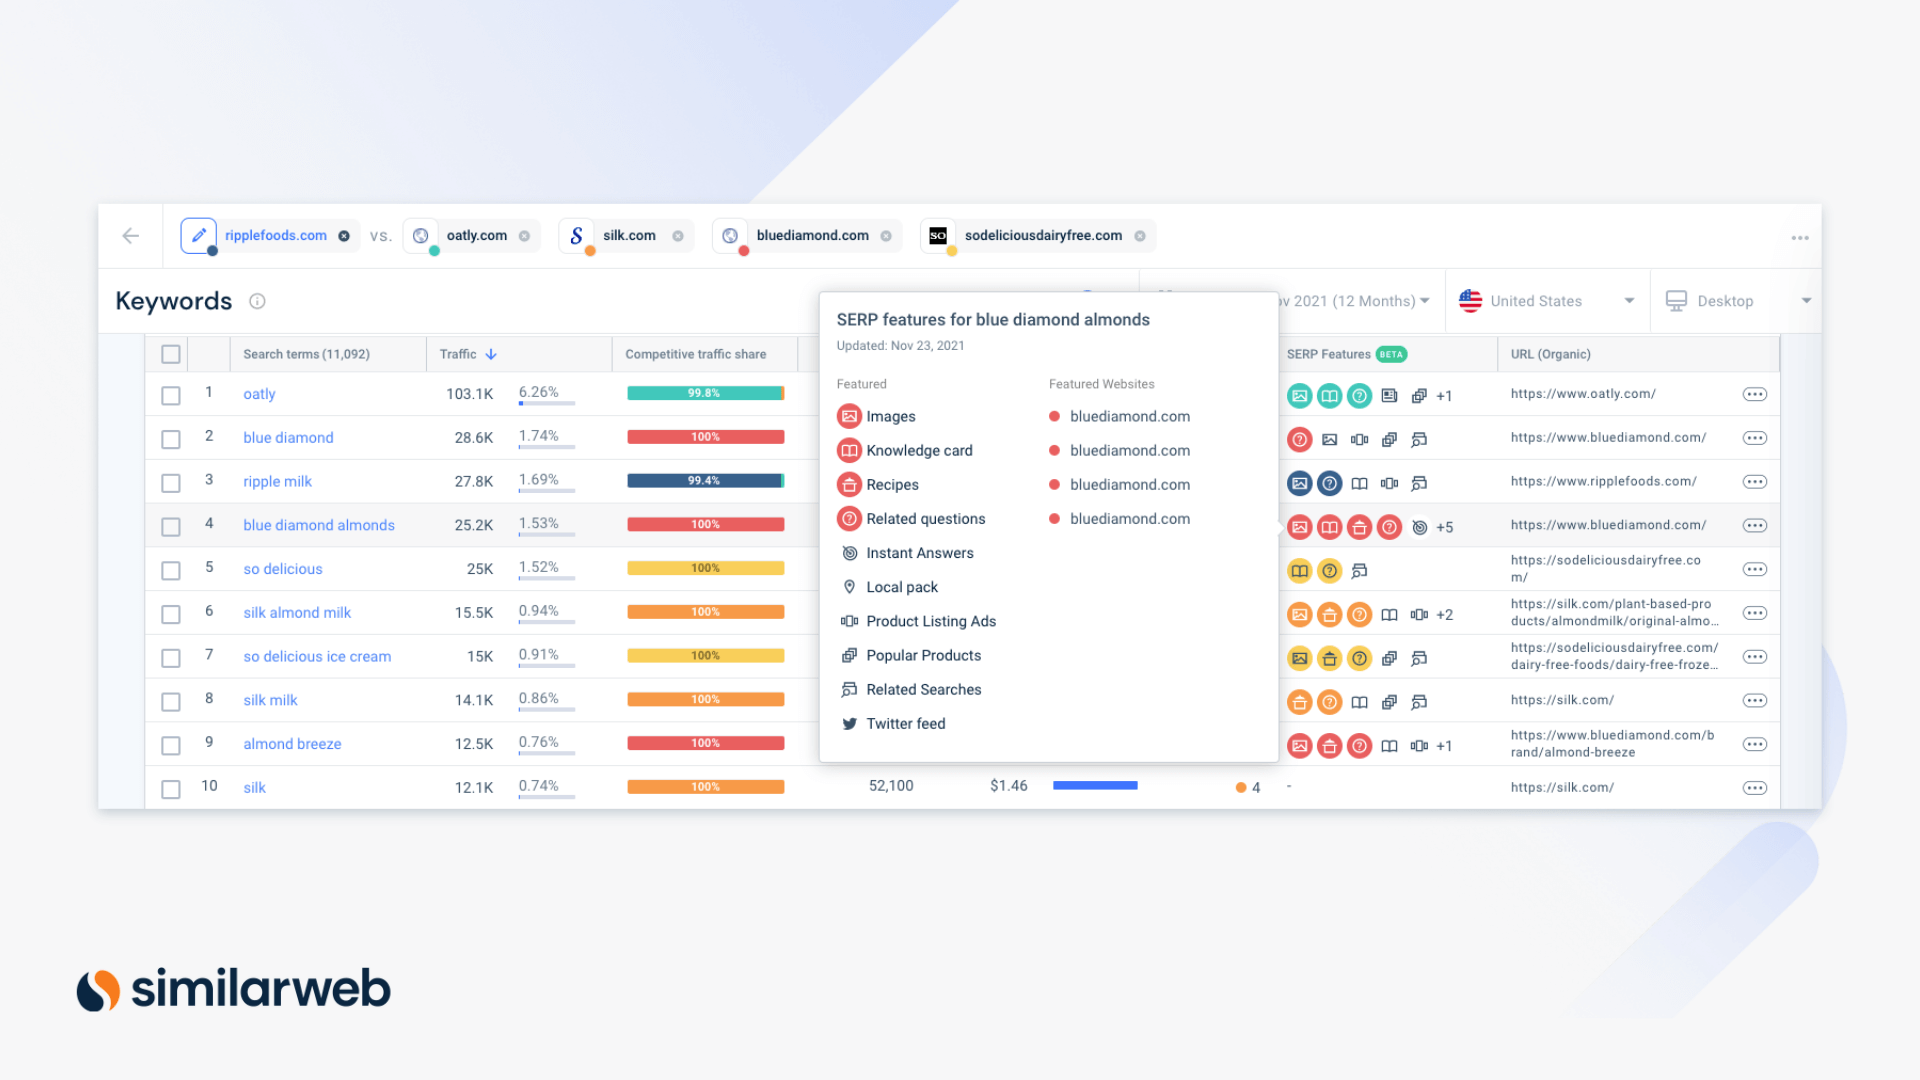Expand the +2 SERP features in silk almond milk row

coord(1445,615)
